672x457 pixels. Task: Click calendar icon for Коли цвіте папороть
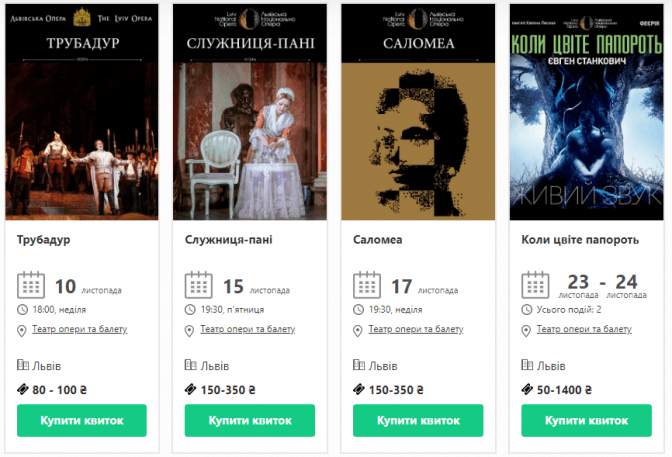pyautogui.click(x=535, y=285)
